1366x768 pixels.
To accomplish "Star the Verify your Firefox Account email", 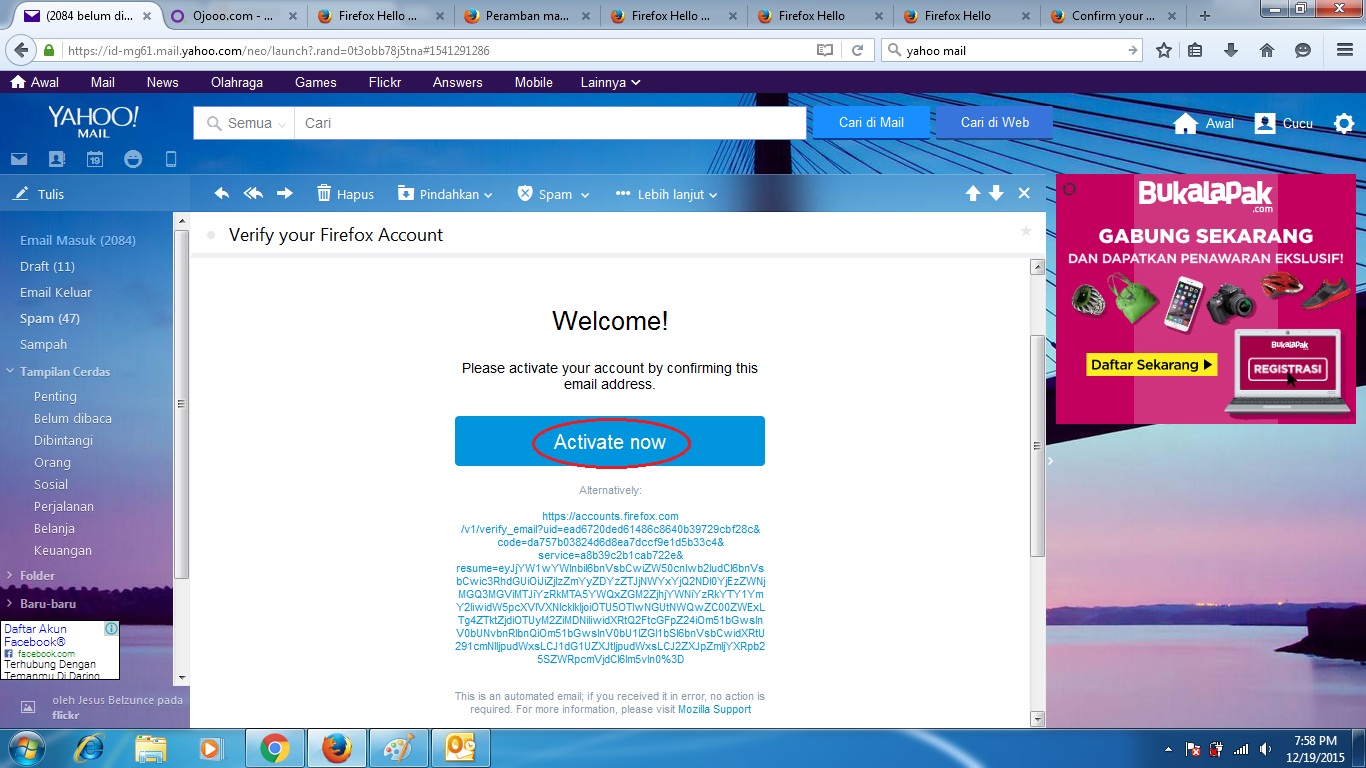I will 1025,231.
